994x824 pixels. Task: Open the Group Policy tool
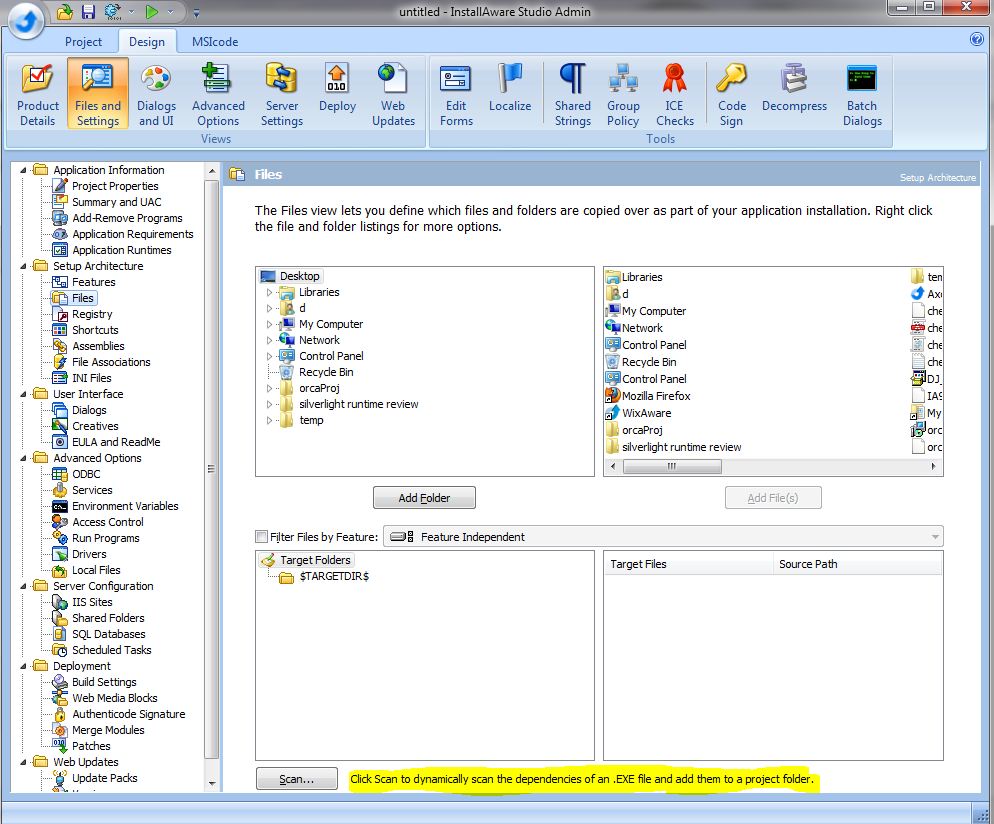(623, 94)
